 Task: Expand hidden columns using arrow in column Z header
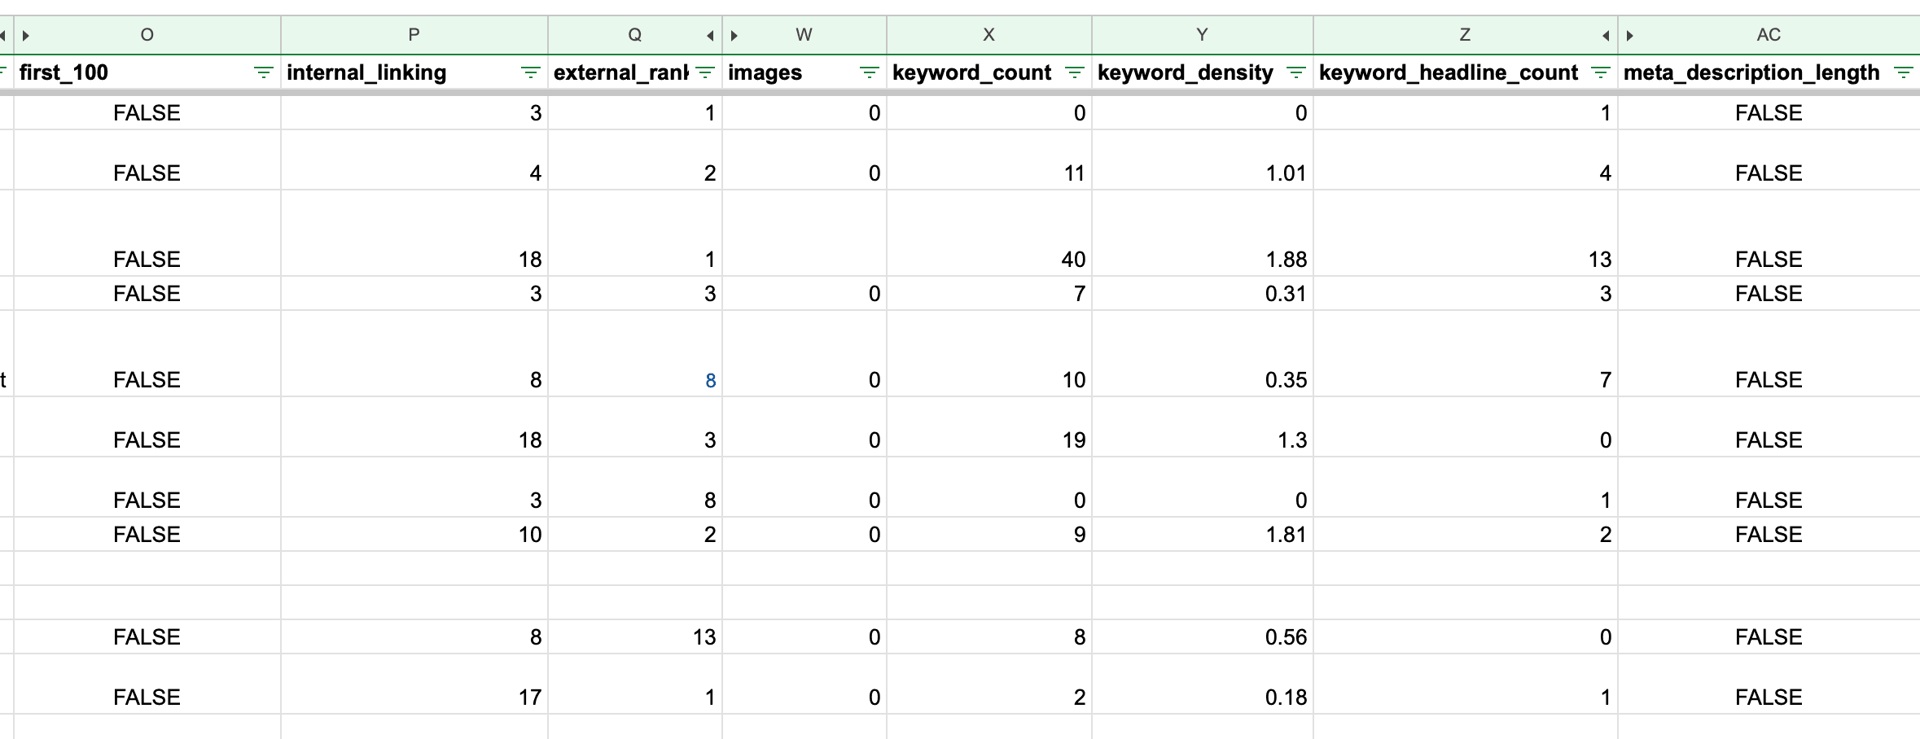coord(1606,35)
